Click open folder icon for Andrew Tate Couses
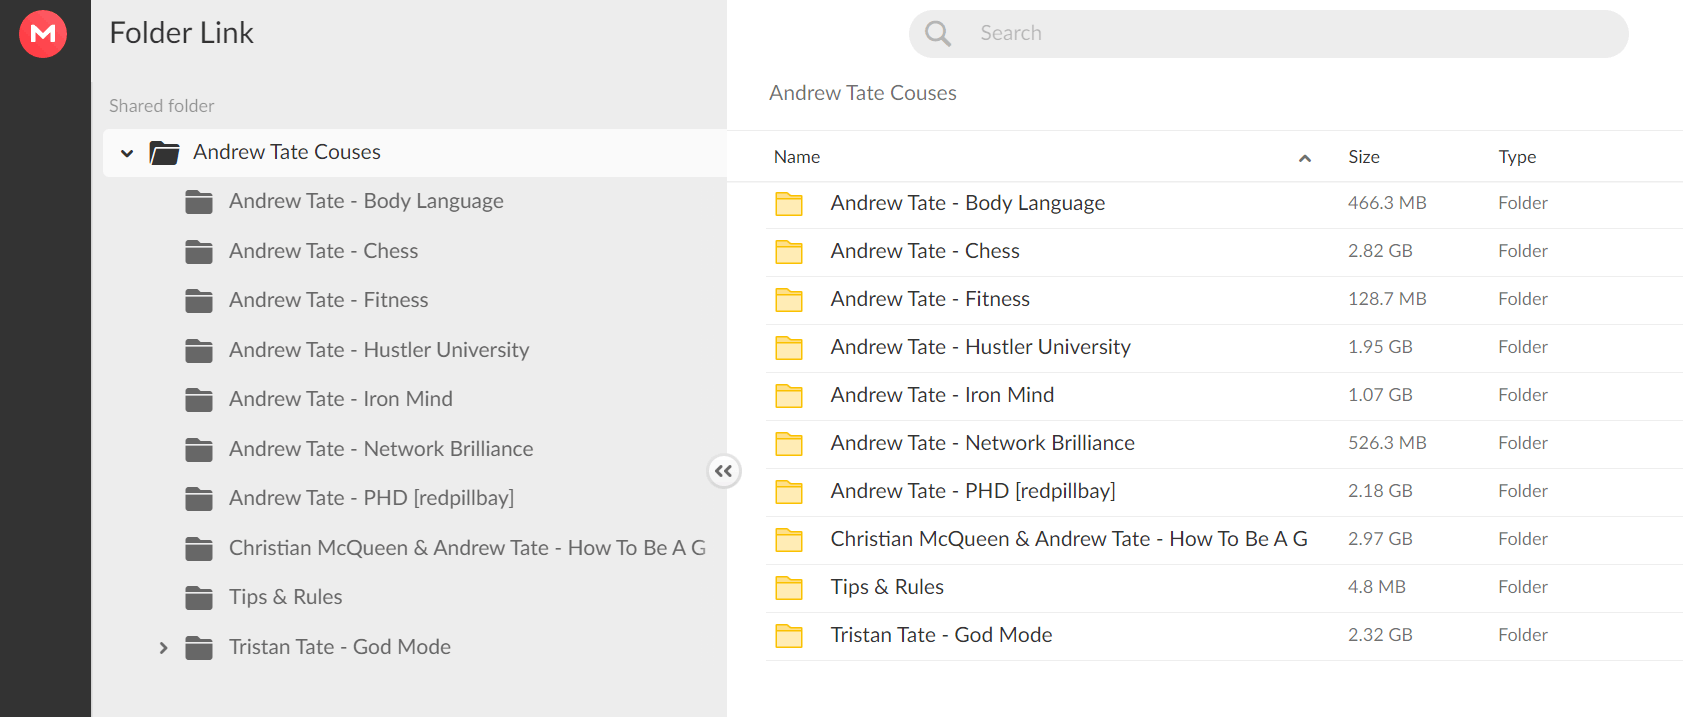The width and height of the screenshot is (1683, 717). click(x=164, y=153)
